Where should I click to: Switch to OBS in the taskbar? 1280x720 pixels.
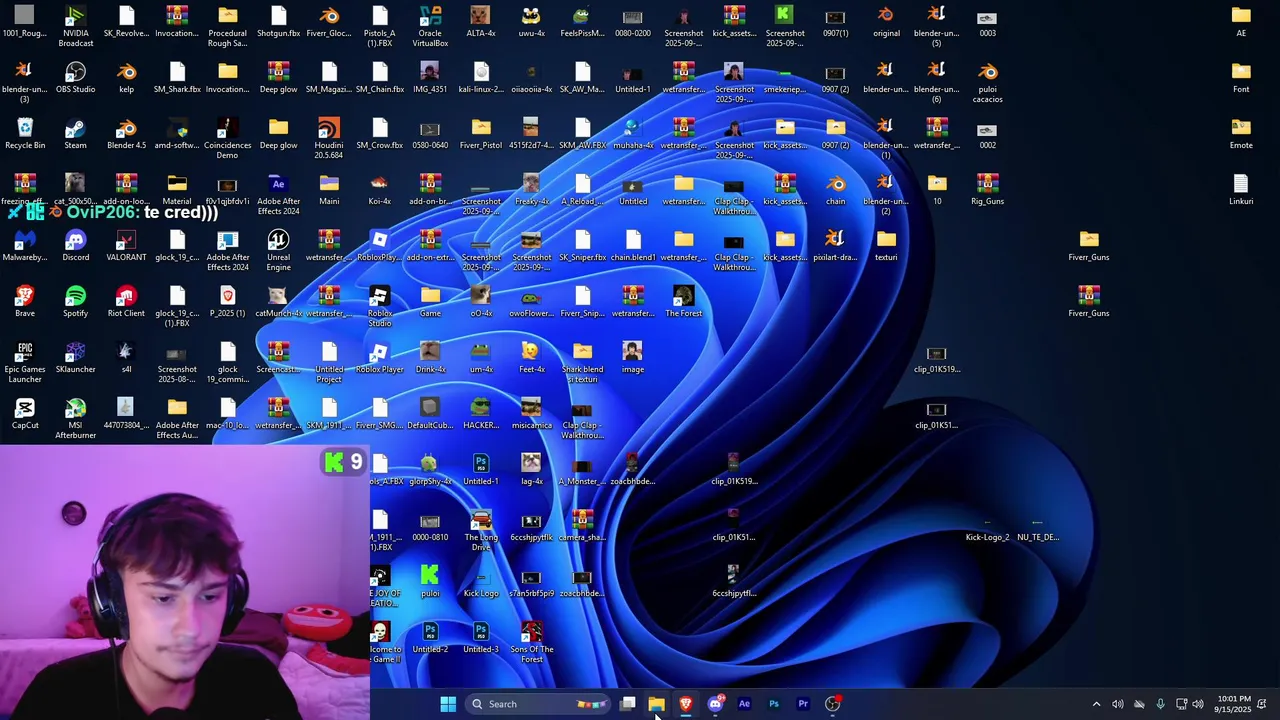(x=832, y=704)
